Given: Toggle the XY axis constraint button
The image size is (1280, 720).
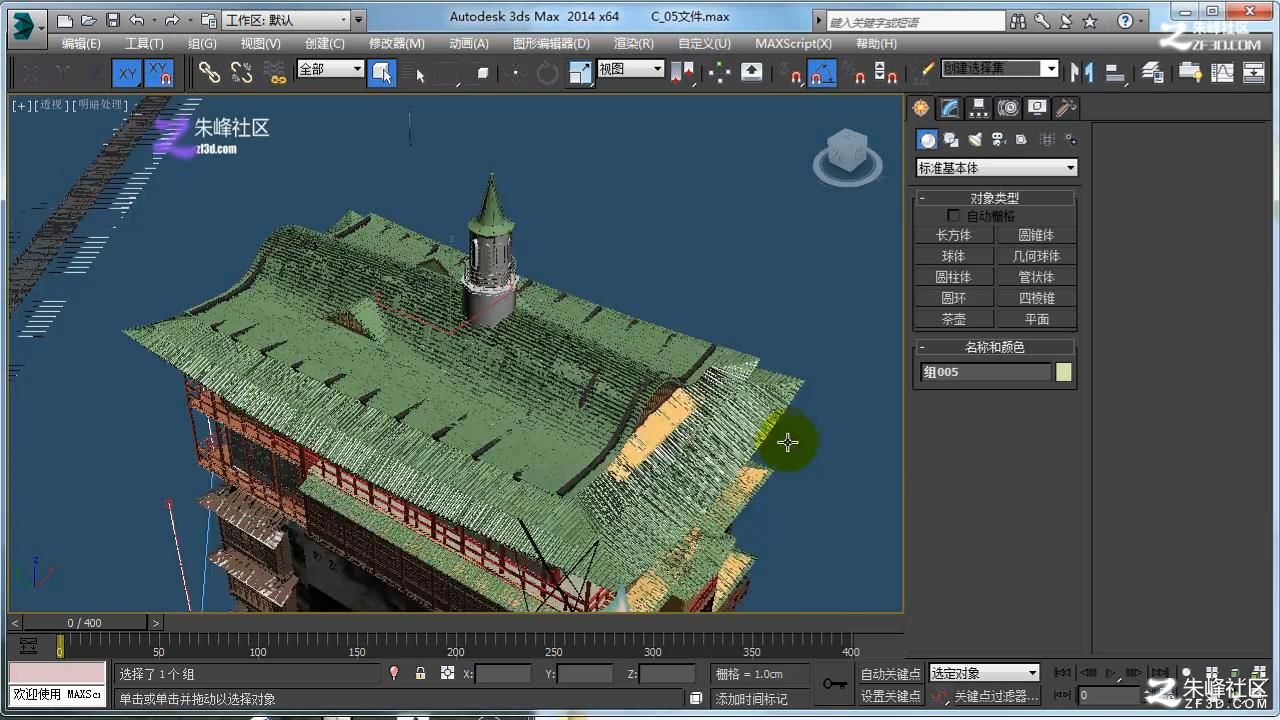Looking at the screenshot, I should pyautogui.click(x=126, y=72).
